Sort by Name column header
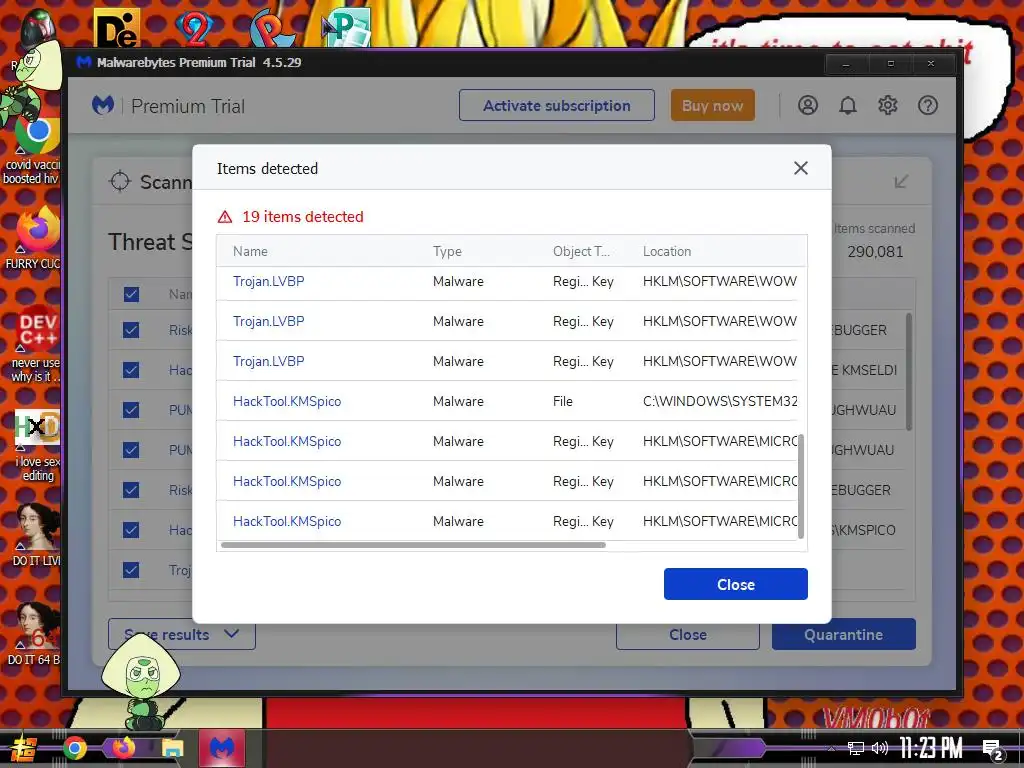Image resolution: width=1024 pixels, height=768 pixels. coord(250,251)
